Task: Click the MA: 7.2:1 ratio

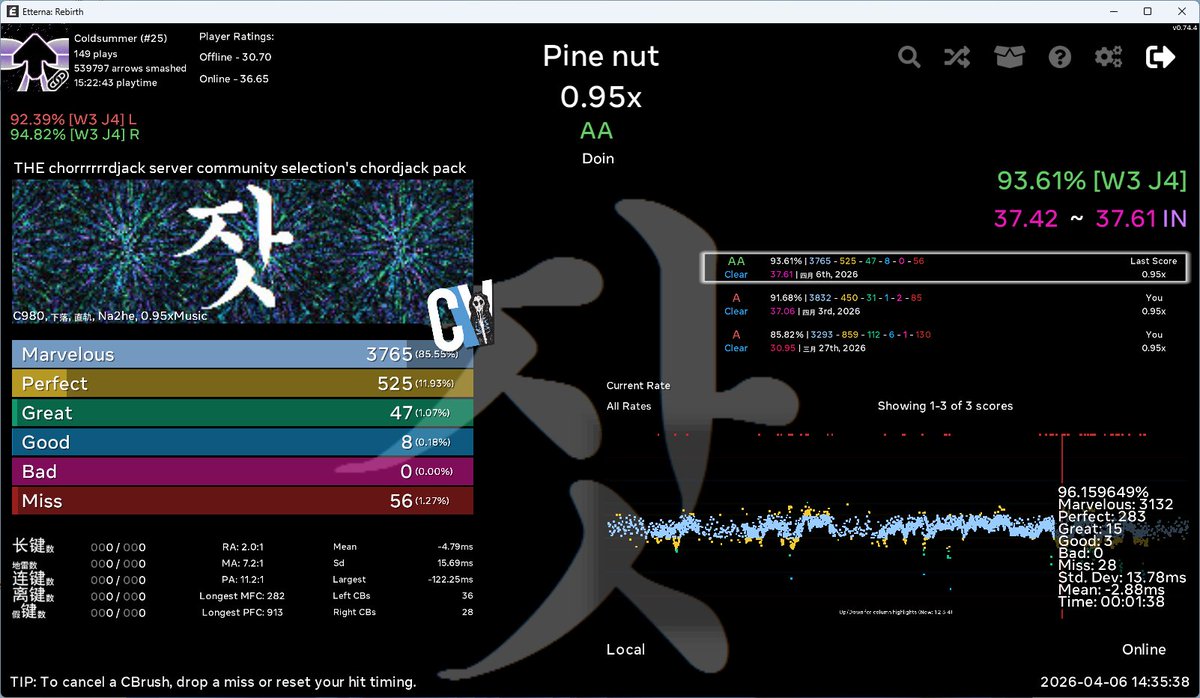Action: point(242,563)
